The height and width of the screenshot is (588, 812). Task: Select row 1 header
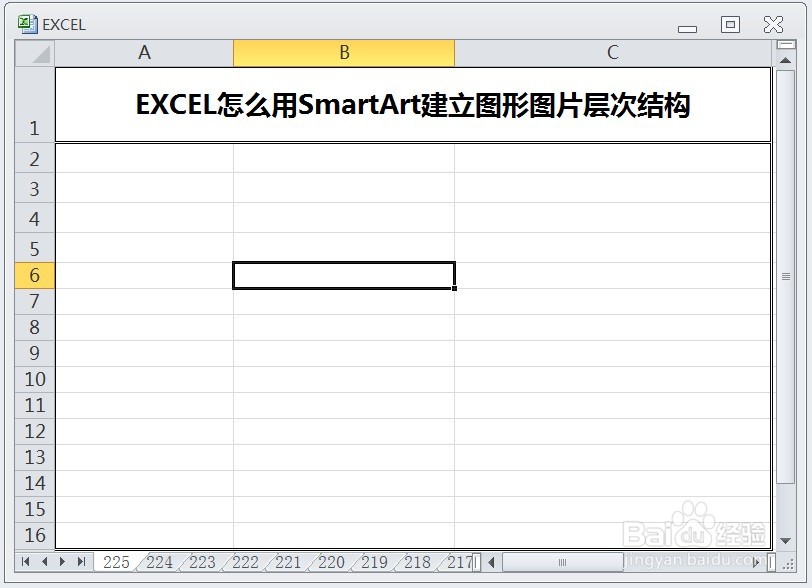[35, 105]
